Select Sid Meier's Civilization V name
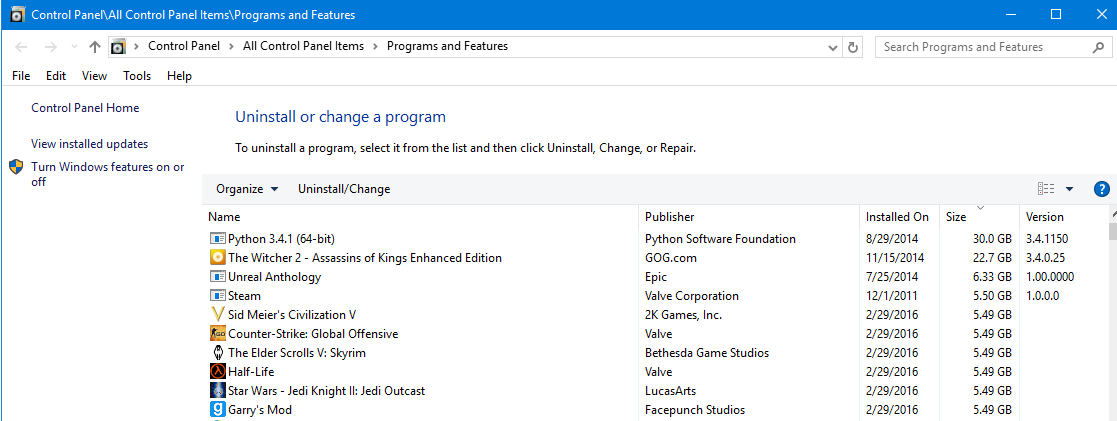Screen dimensions: 1117x421 tap(292, 314)
